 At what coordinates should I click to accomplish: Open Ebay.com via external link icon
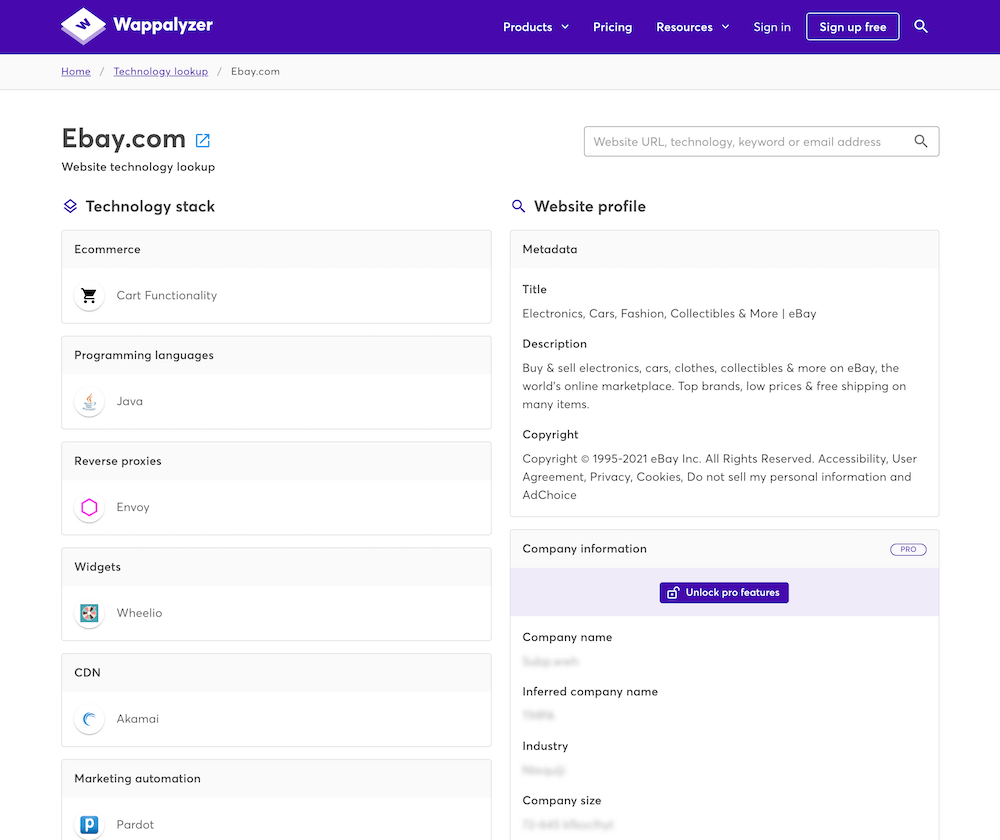point(203,140)
